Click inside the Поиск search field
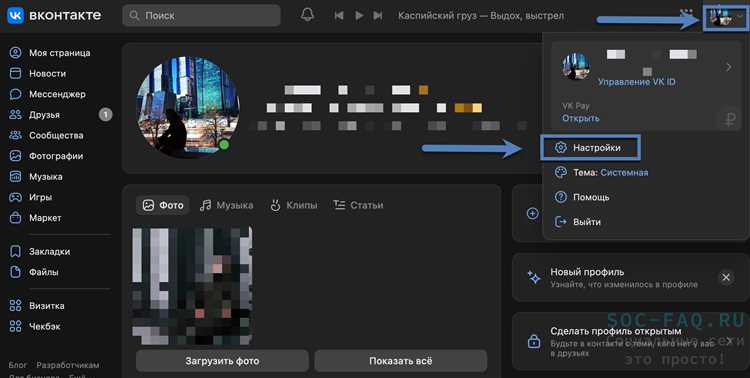This screenshot has width=750, height=378. [201, 16]
